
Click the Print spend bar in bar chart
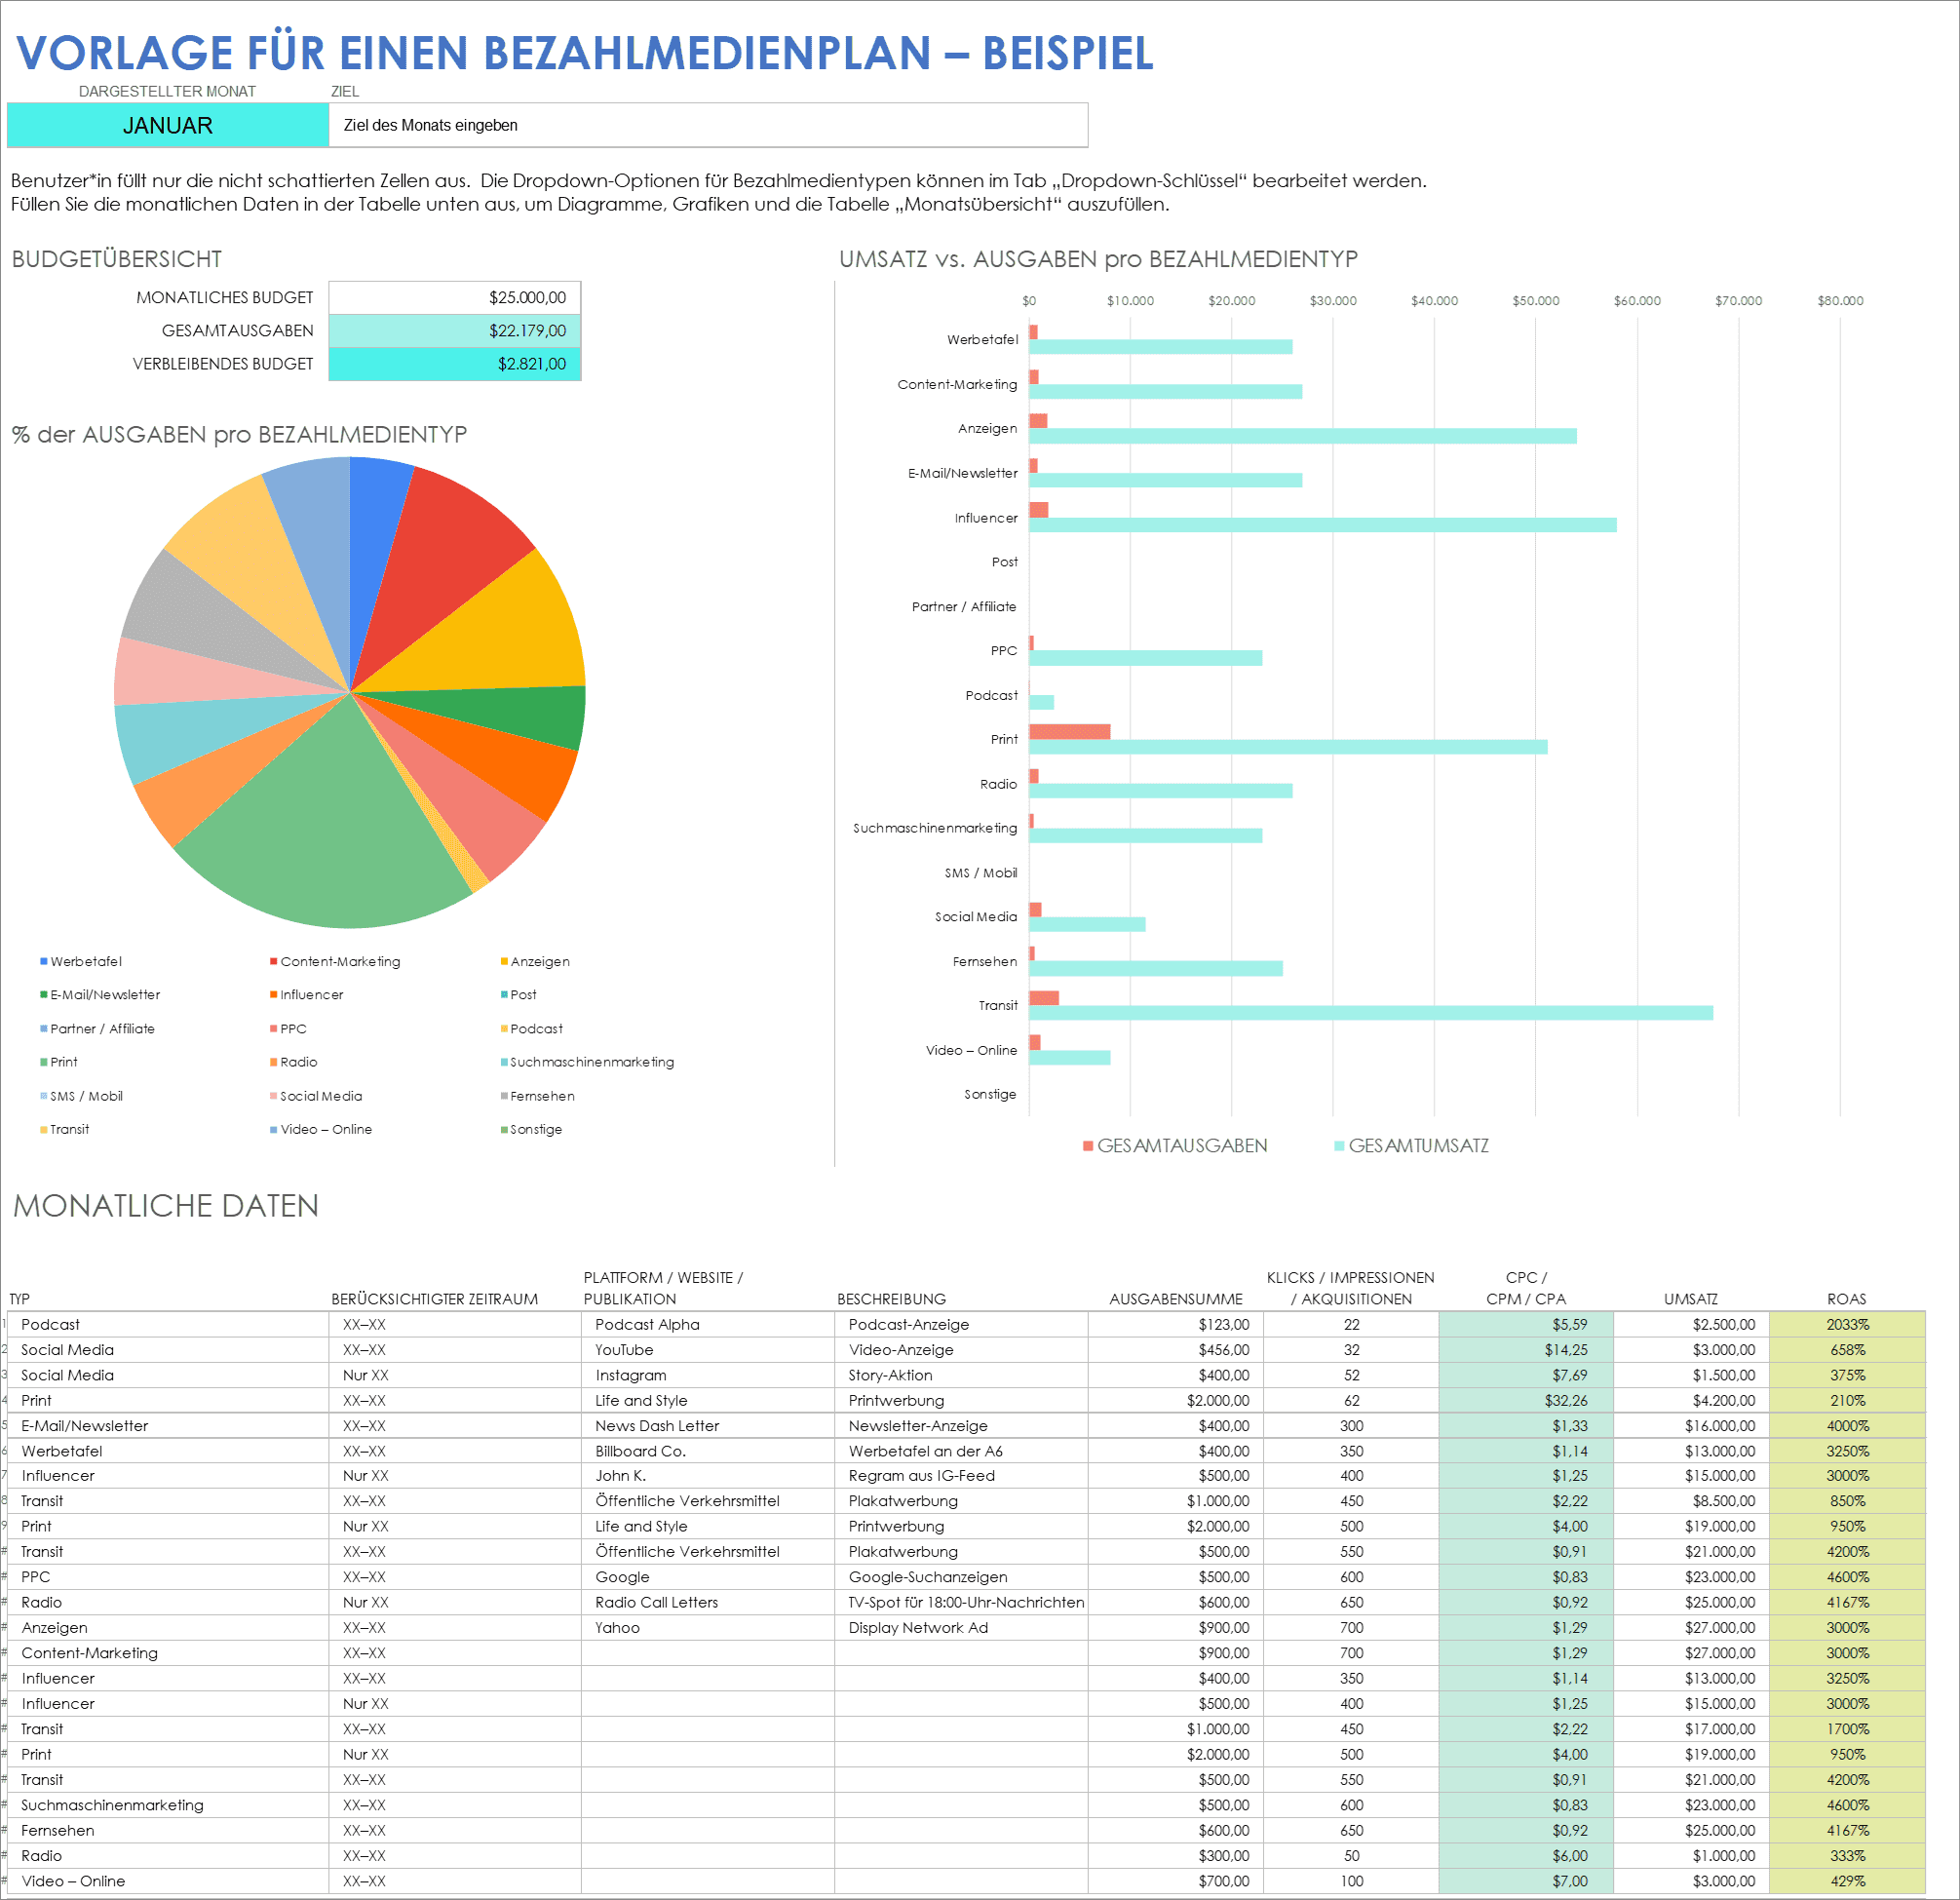[x=1070, y=732]
